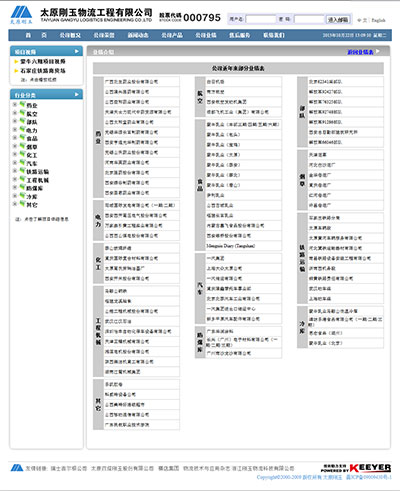Click the folder icon beside 铁路运输
The height and width of the screenshot is (491, 400).
tap(22, 171)
